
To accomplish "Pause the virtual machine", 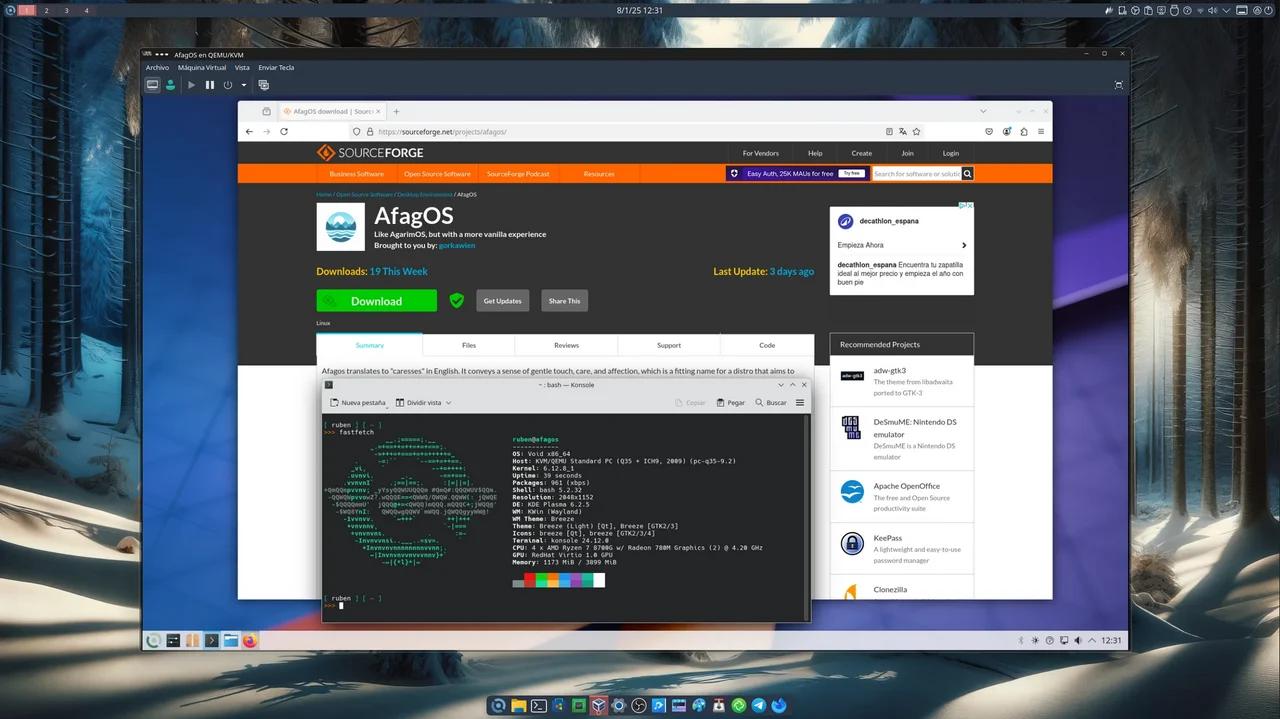I will [210, 85].
